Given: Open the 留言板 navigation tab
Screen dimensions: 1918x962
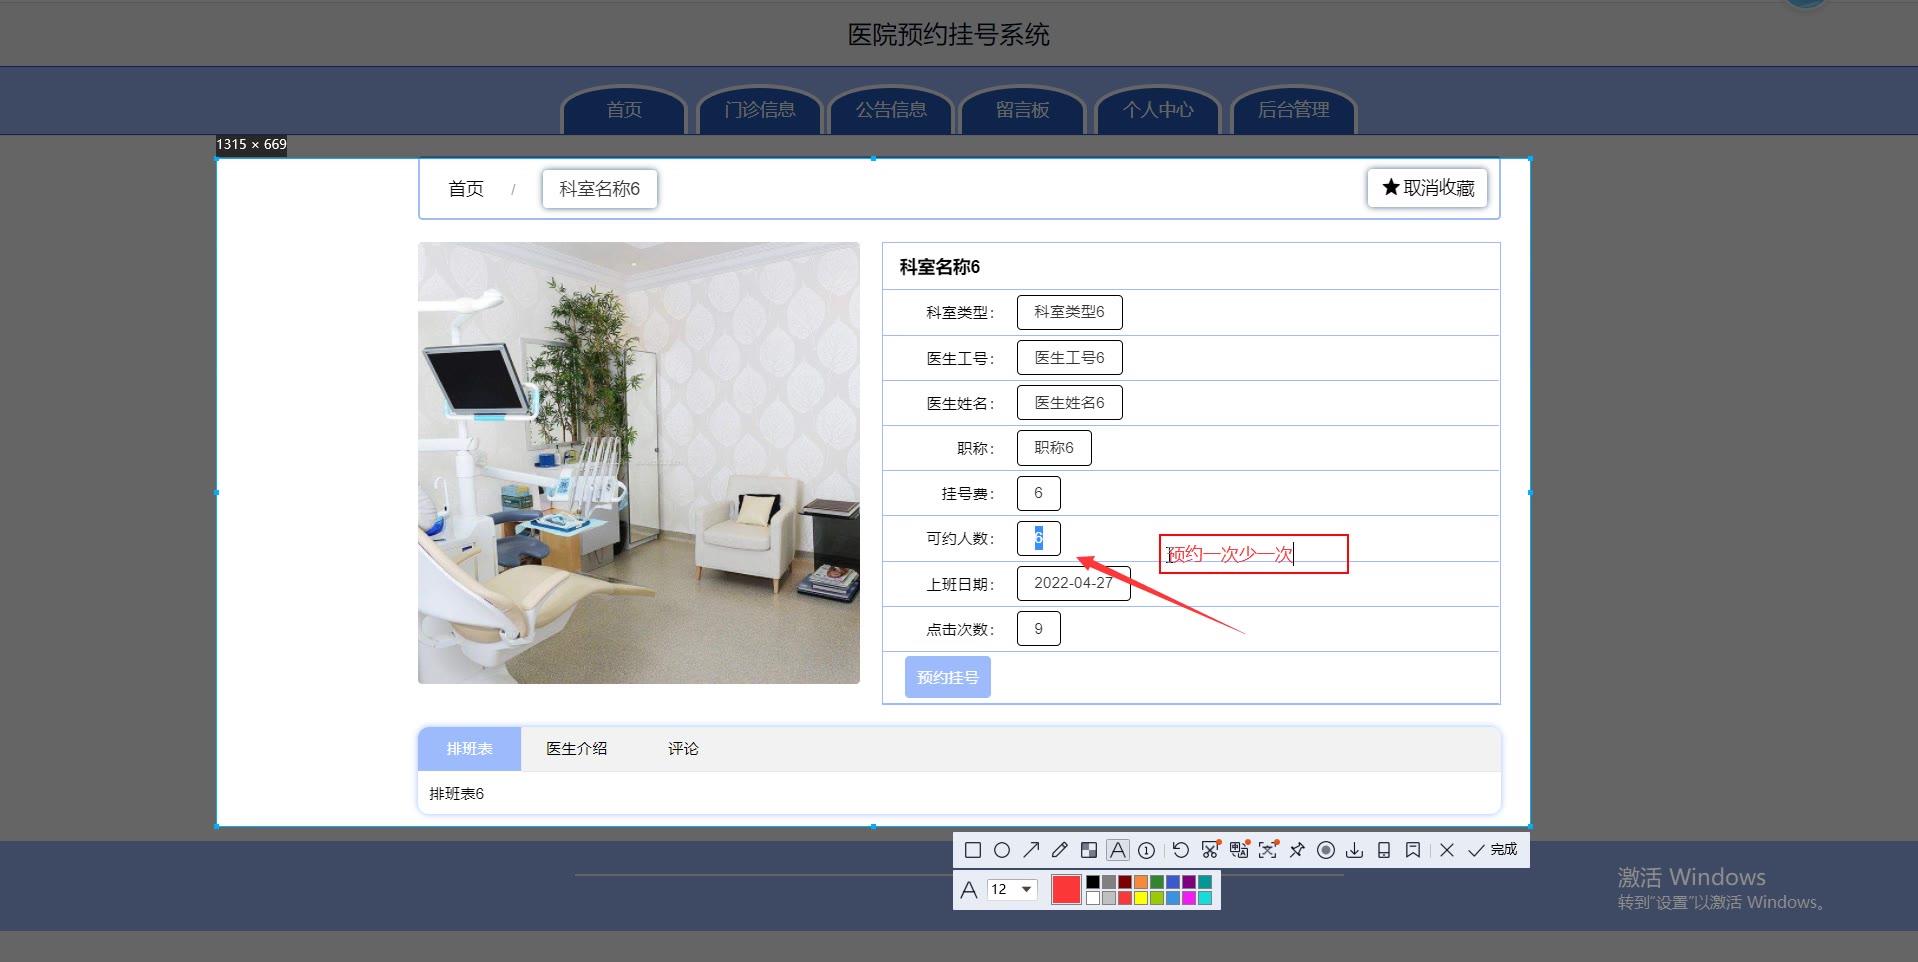Looking at the screenshot, I should (x=1023, y=110).
